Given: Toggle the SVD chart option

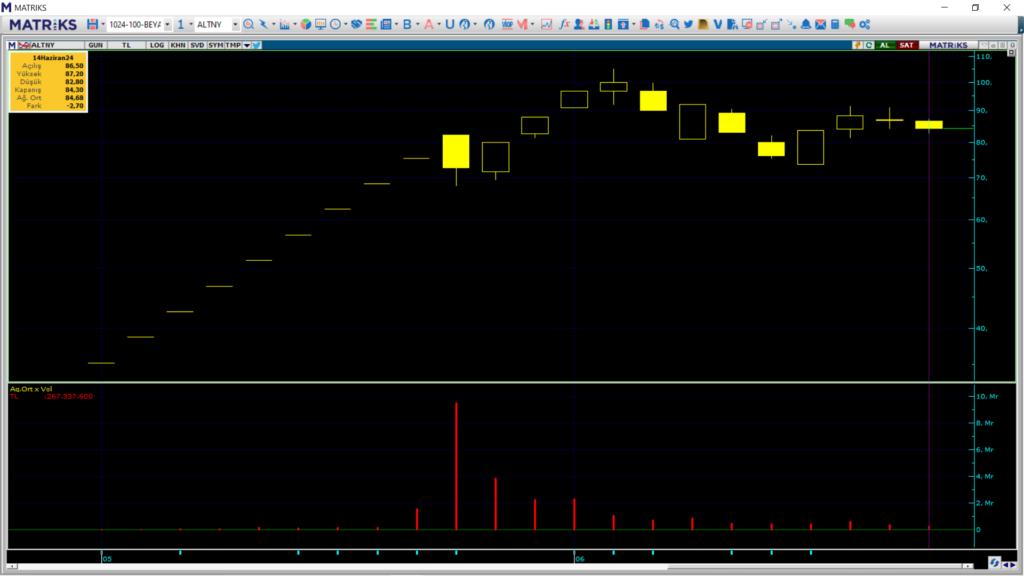Looking at the screenshot, I should (x=197, y=45).
